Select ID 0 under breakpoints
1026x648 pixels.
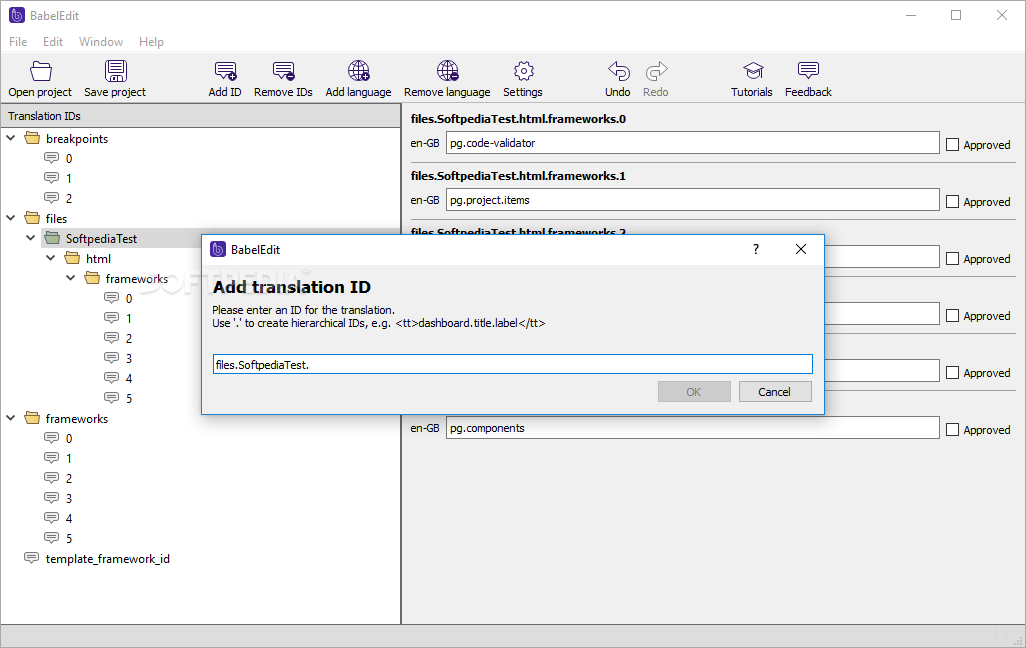click(x=69, y=158)
